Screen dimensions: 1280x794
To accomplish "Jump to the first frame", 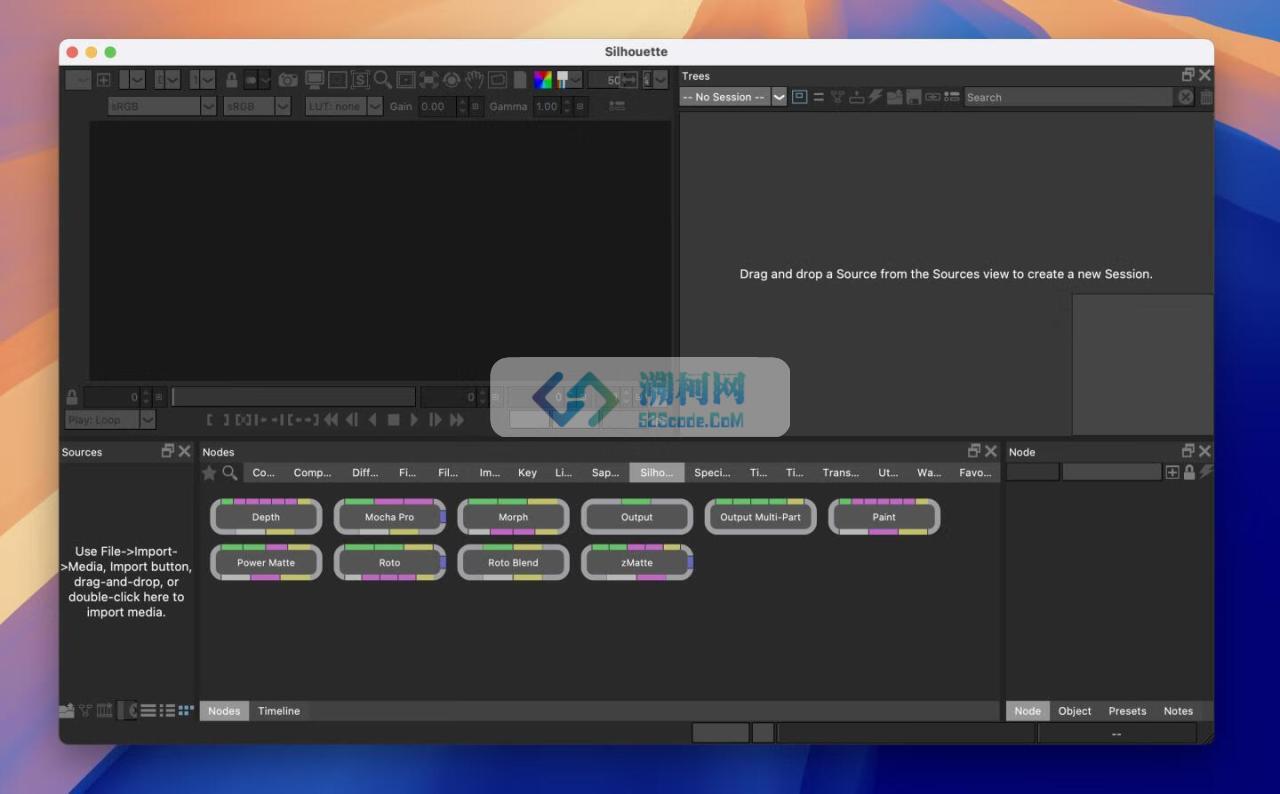I will tap(330, 420).
